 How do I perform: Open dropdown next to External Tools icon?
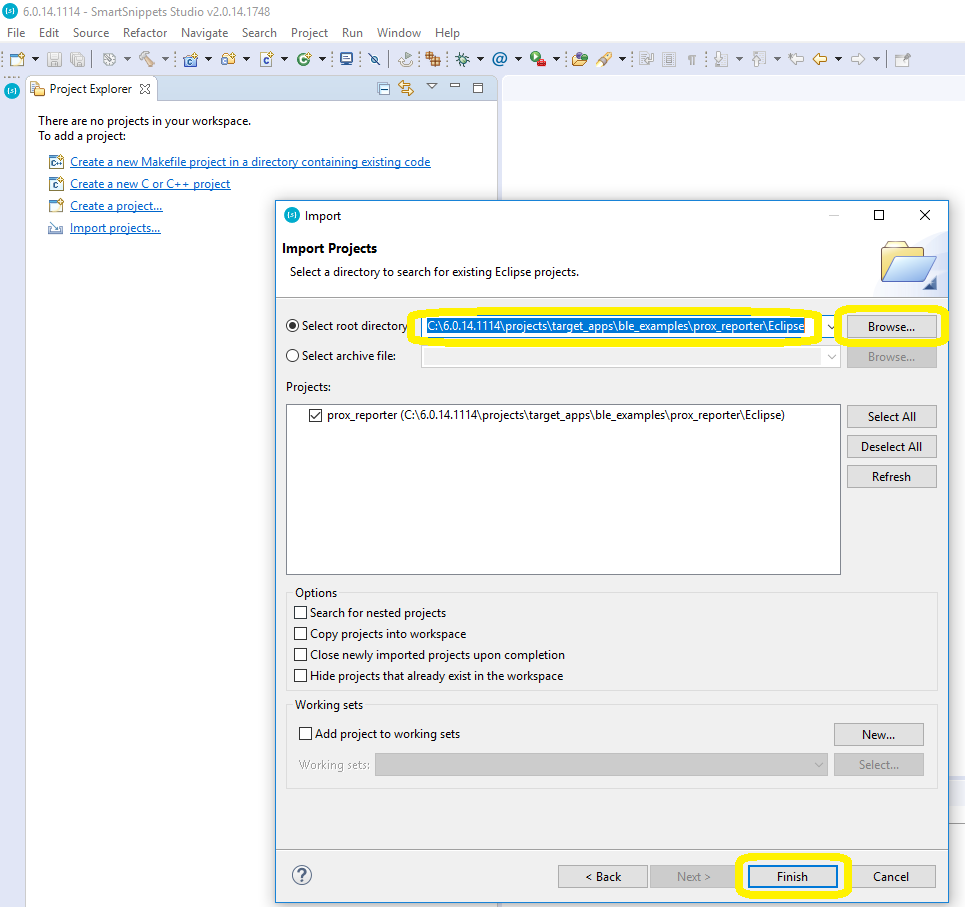point(556,59)
